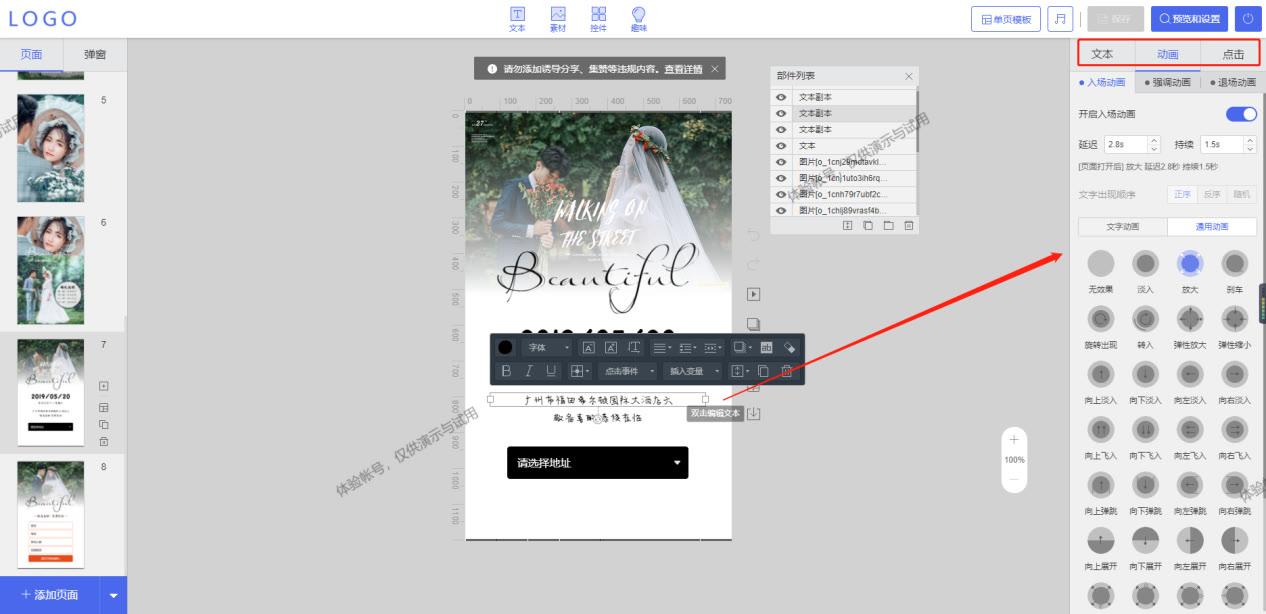
Task: Click the black text color swatch
Action: click(505, 347)
